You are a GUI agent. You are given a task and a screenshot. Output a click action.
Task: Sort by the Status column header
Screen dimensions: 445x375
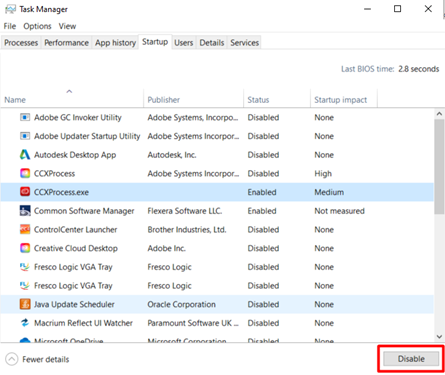[x=277, y=98]
